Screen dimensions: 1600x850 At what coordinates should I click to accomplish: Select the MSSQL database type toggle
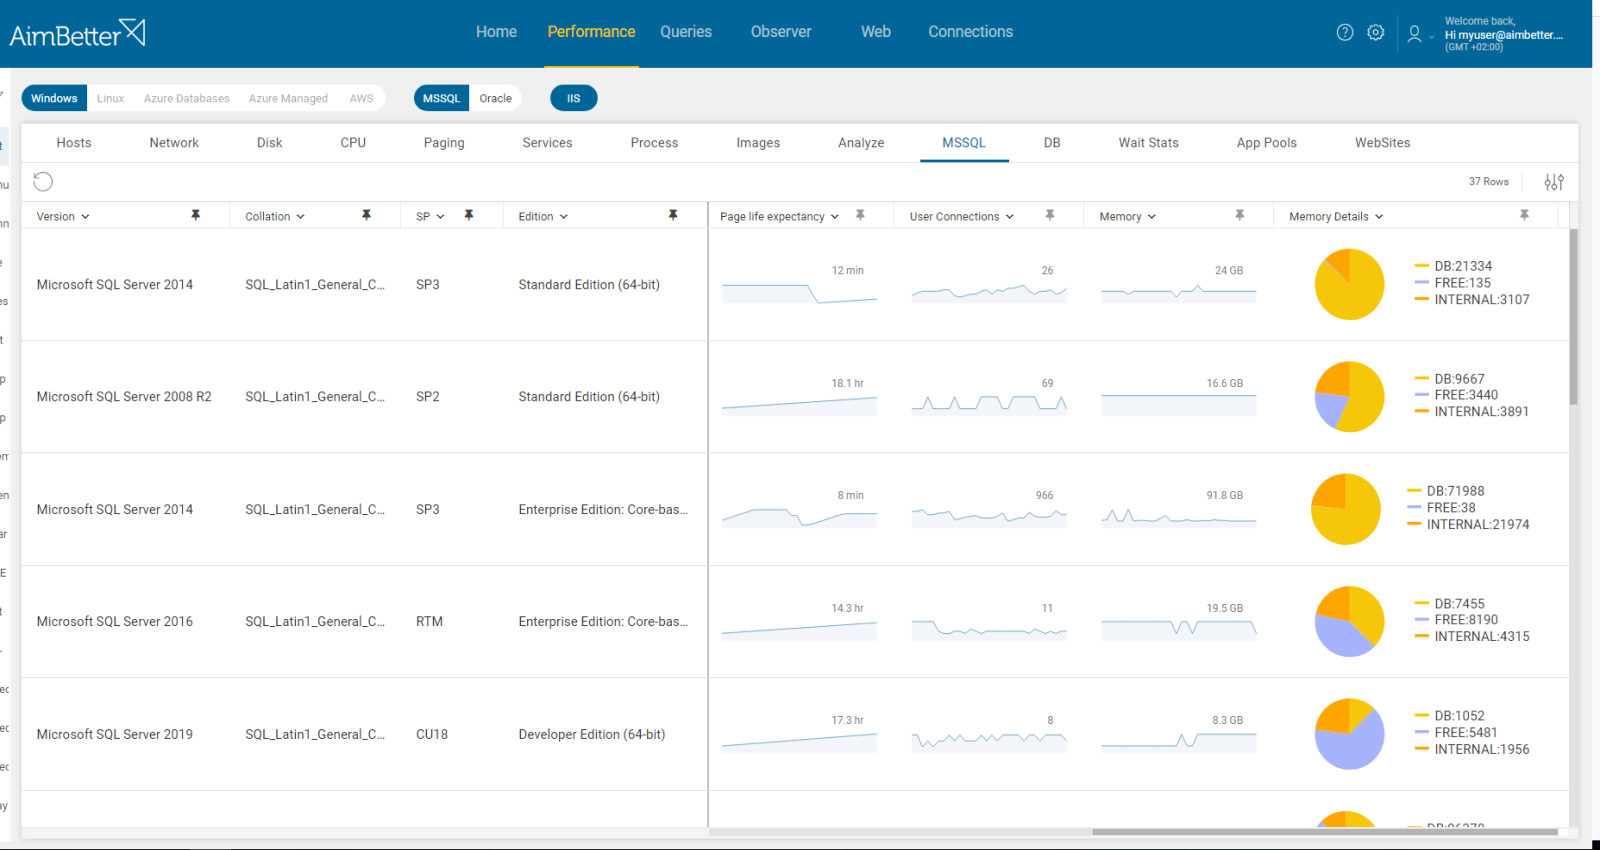point(441,98)
